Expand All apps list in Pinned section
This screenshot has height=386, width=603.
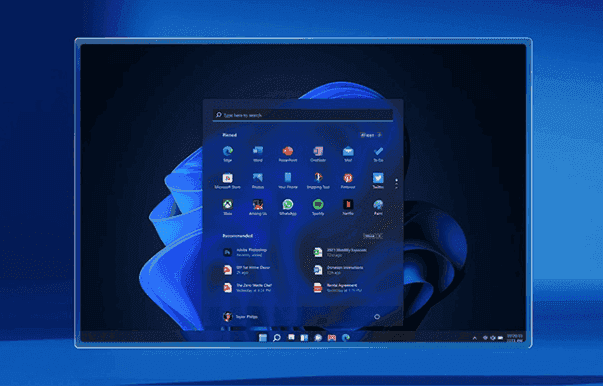[x=371, y=135]
